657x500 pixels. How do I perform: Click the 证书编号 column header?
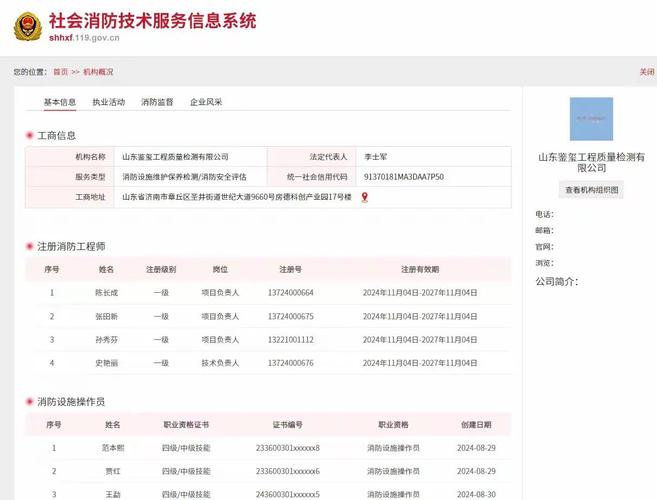[x=288, y=425]
